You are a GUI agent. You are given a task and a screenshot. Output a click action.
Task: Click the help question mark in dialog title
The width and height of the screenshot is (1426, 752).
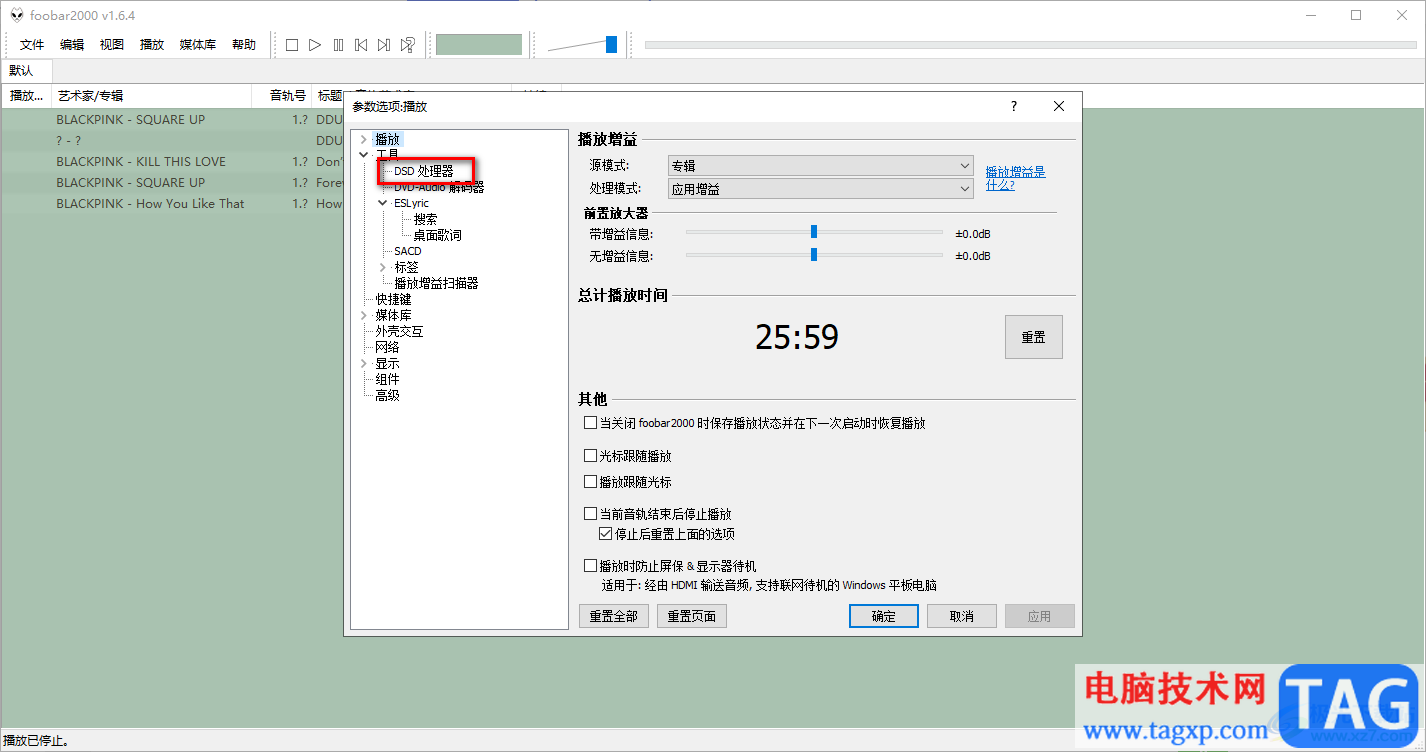[x=1014, y=106]
